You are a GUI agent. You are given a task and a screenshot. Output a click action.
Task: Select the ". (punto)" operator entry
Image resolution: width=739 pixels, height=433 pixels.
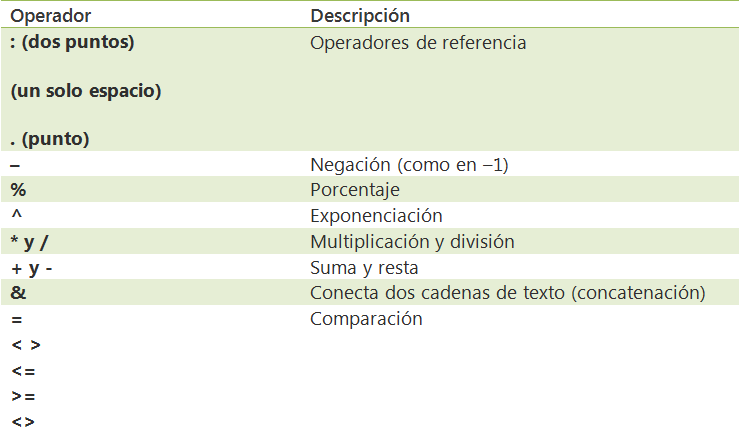50,139
